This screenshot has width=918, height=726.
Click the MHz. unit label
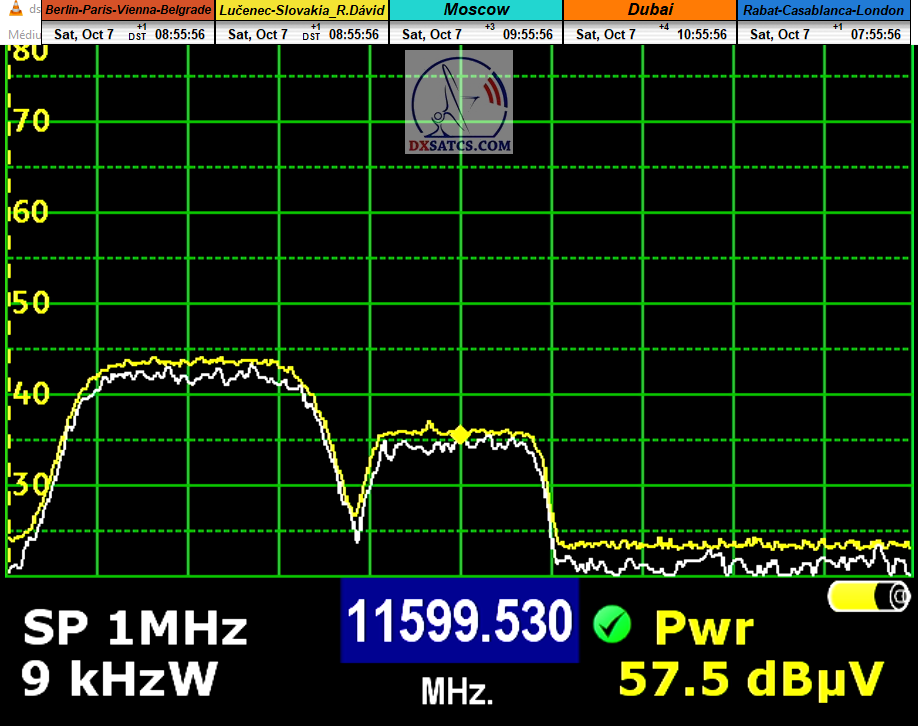(457, 691)
